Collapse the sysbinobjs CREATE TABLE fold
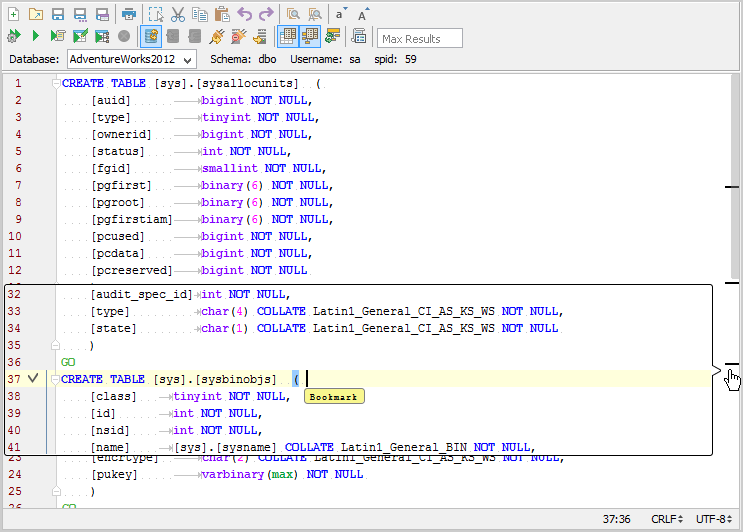The height and width of the screenshot is (532, 743). coord(55,379)
